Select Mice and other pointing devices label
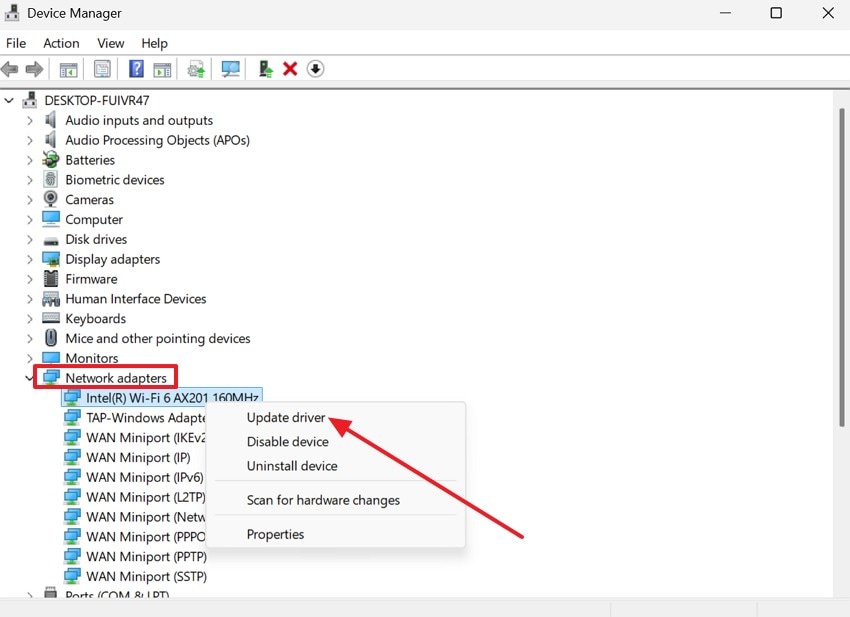 [158, 338]
